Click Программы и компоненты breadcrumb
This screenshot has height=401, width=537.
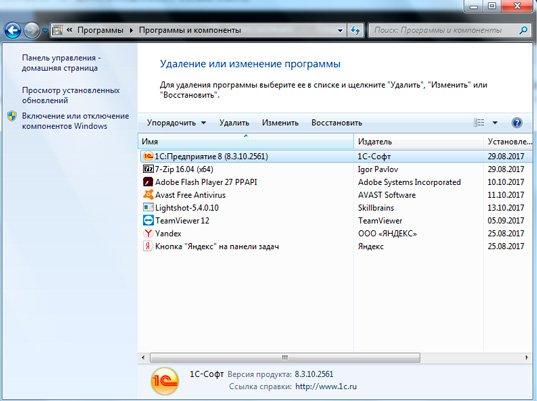click(x=190, y=30)
